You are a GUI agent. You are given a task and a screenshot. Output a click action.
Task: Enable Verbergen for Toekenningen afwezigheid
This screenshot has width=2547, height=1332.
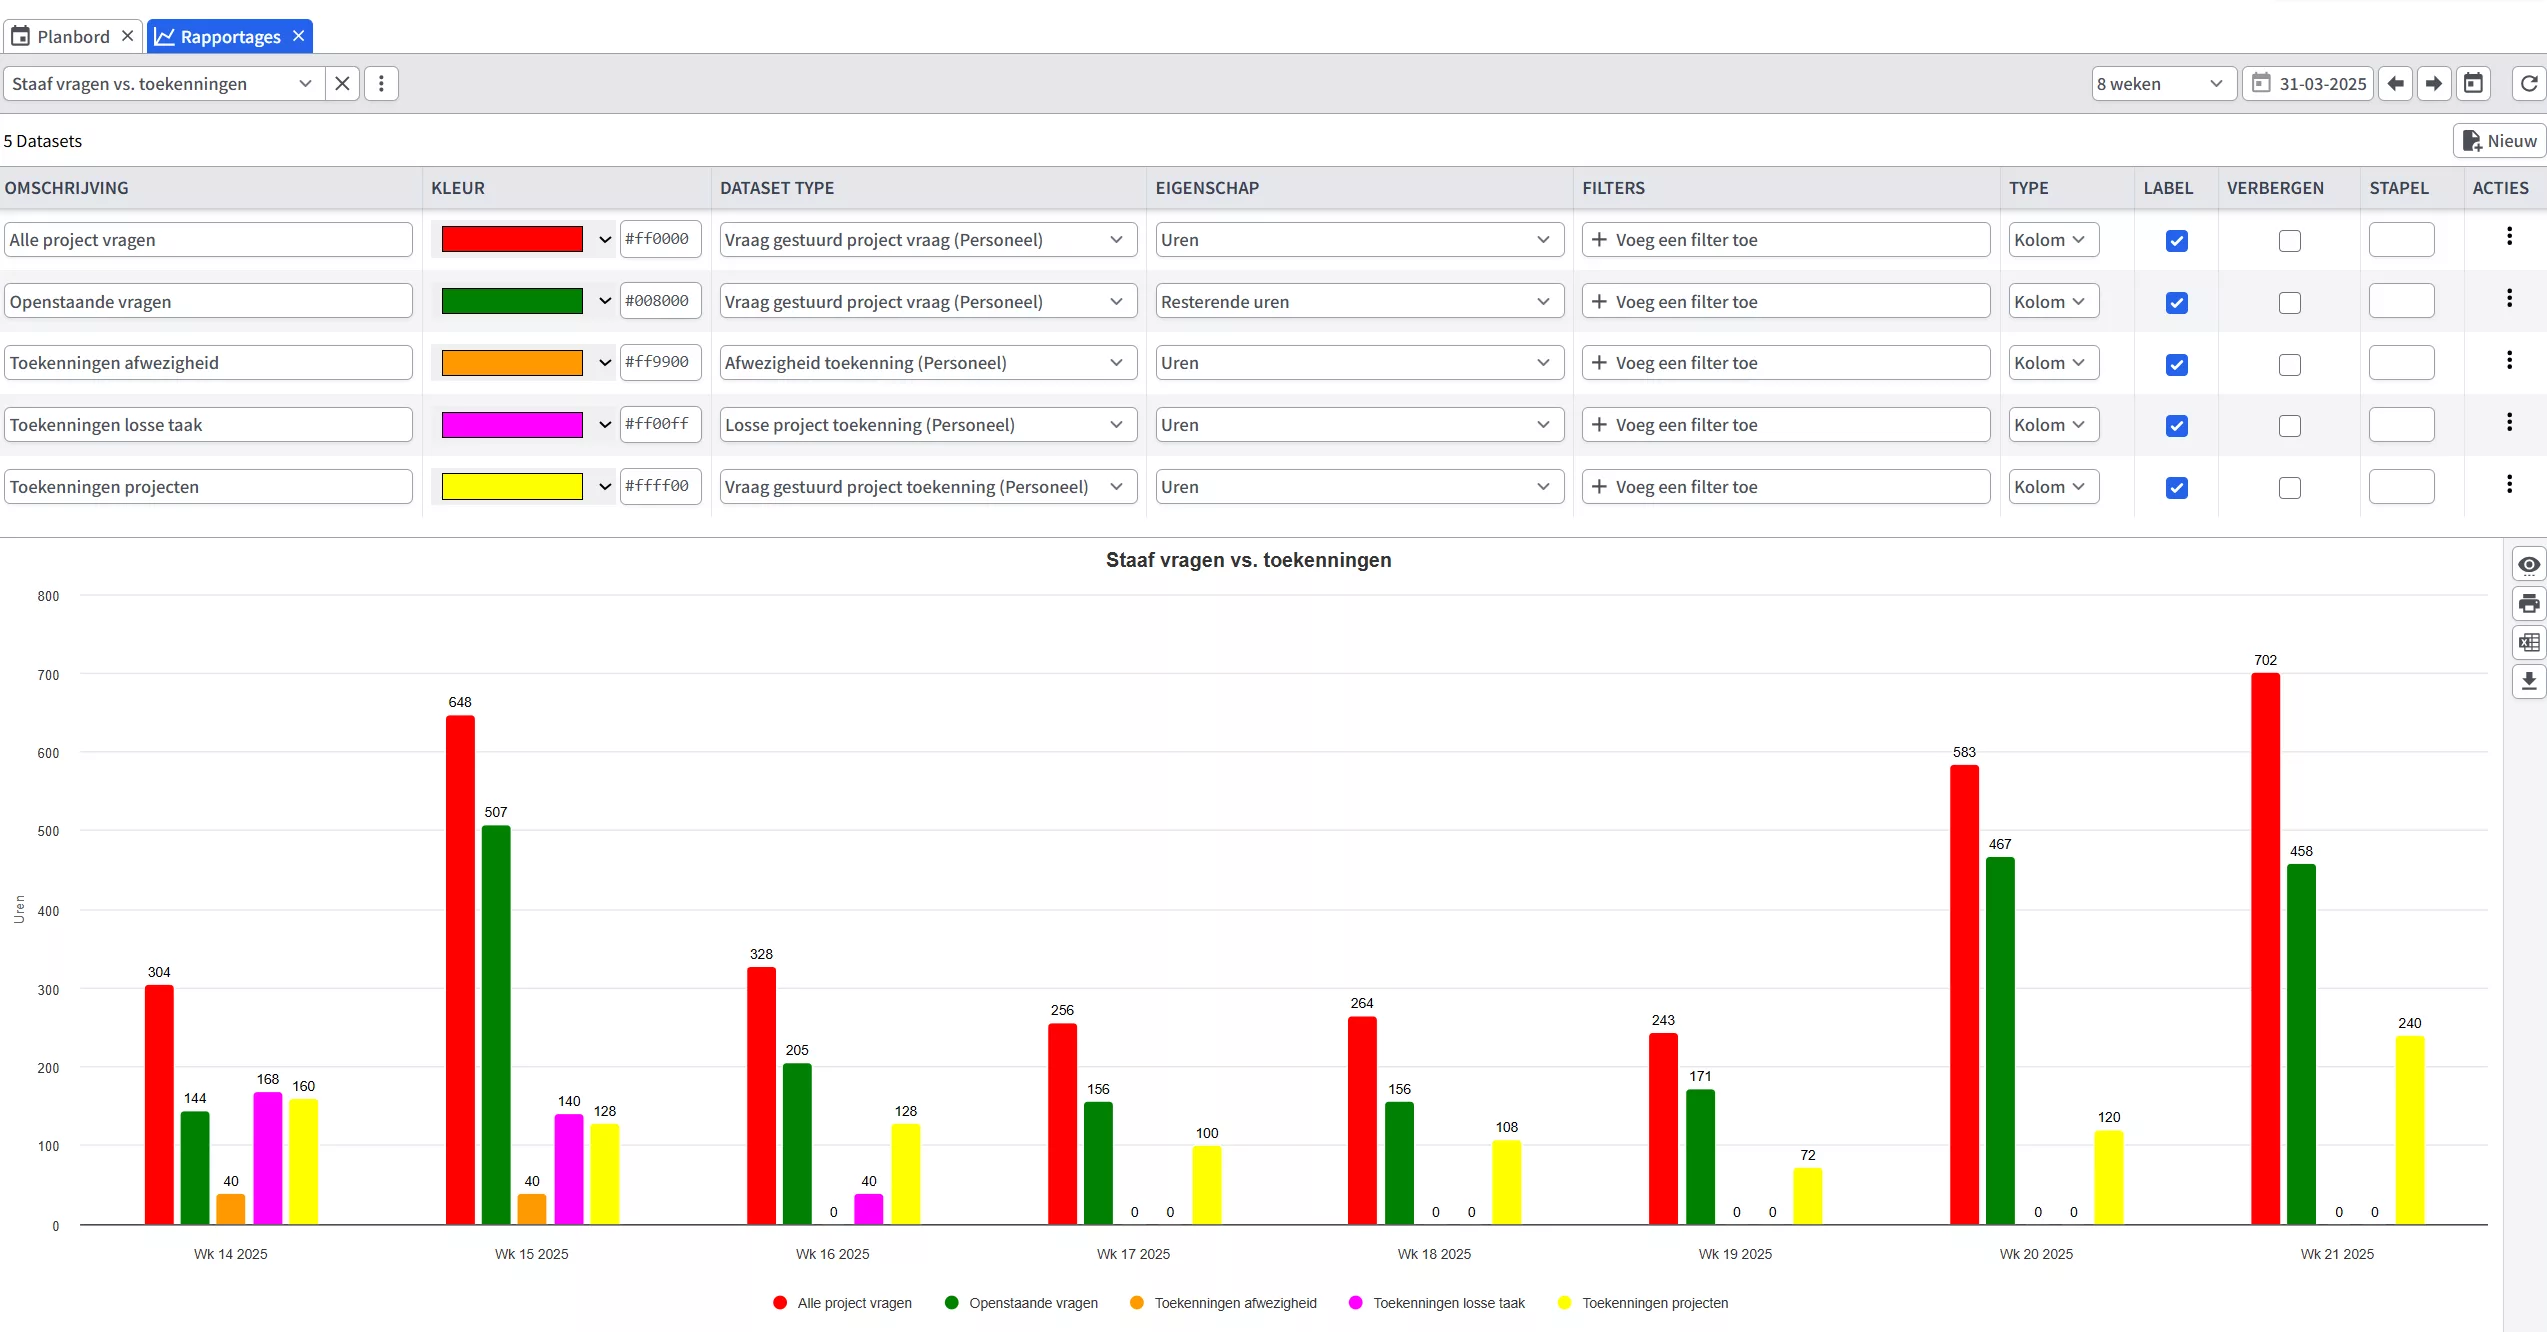[x=2290, y=365]
